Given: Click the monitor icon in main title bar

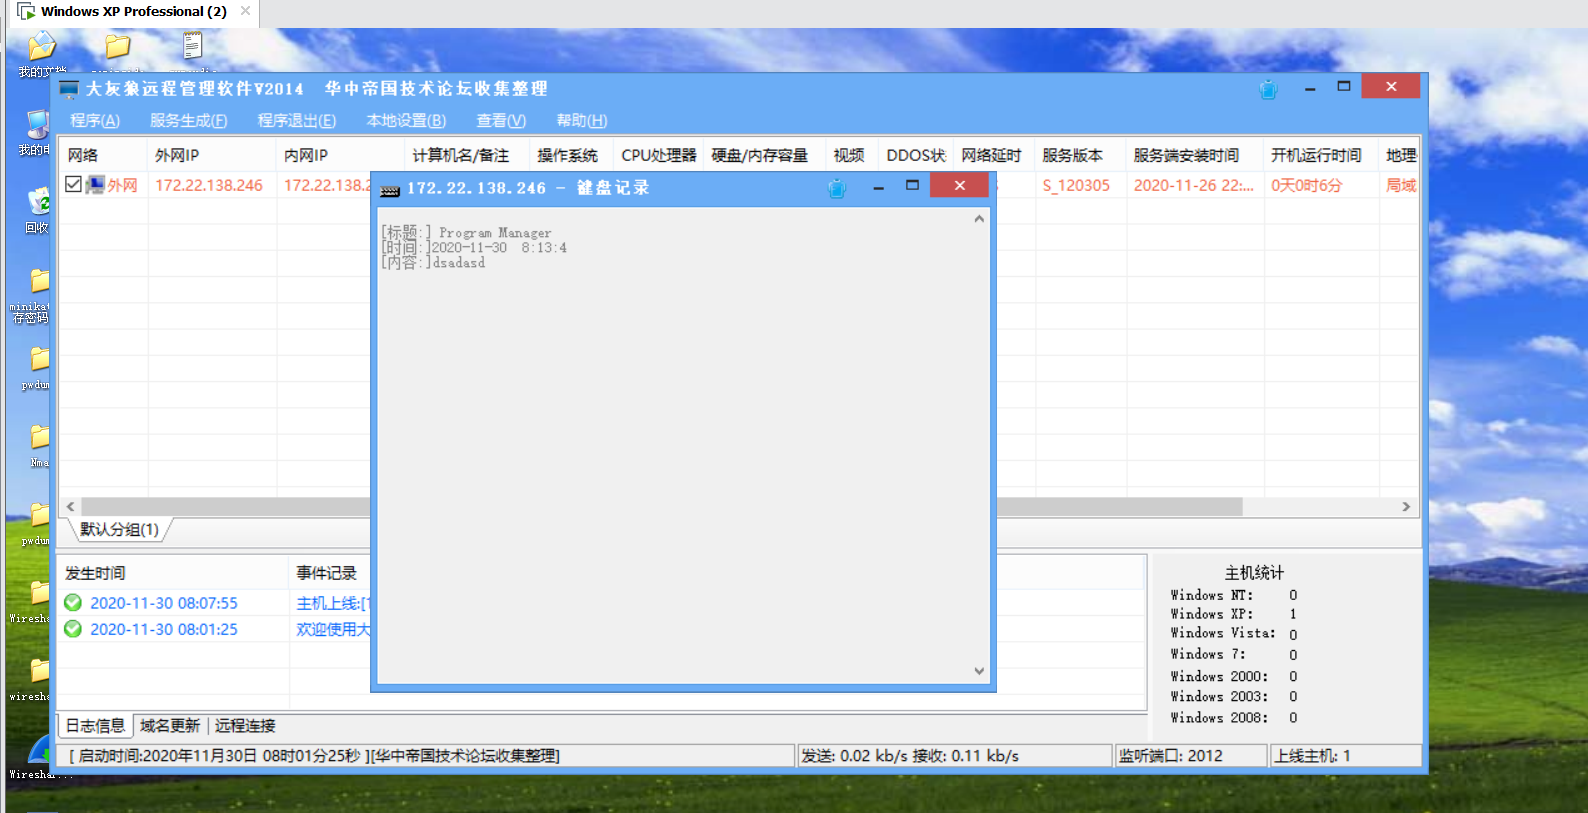Looking at the screenshot, I should 69,89.
